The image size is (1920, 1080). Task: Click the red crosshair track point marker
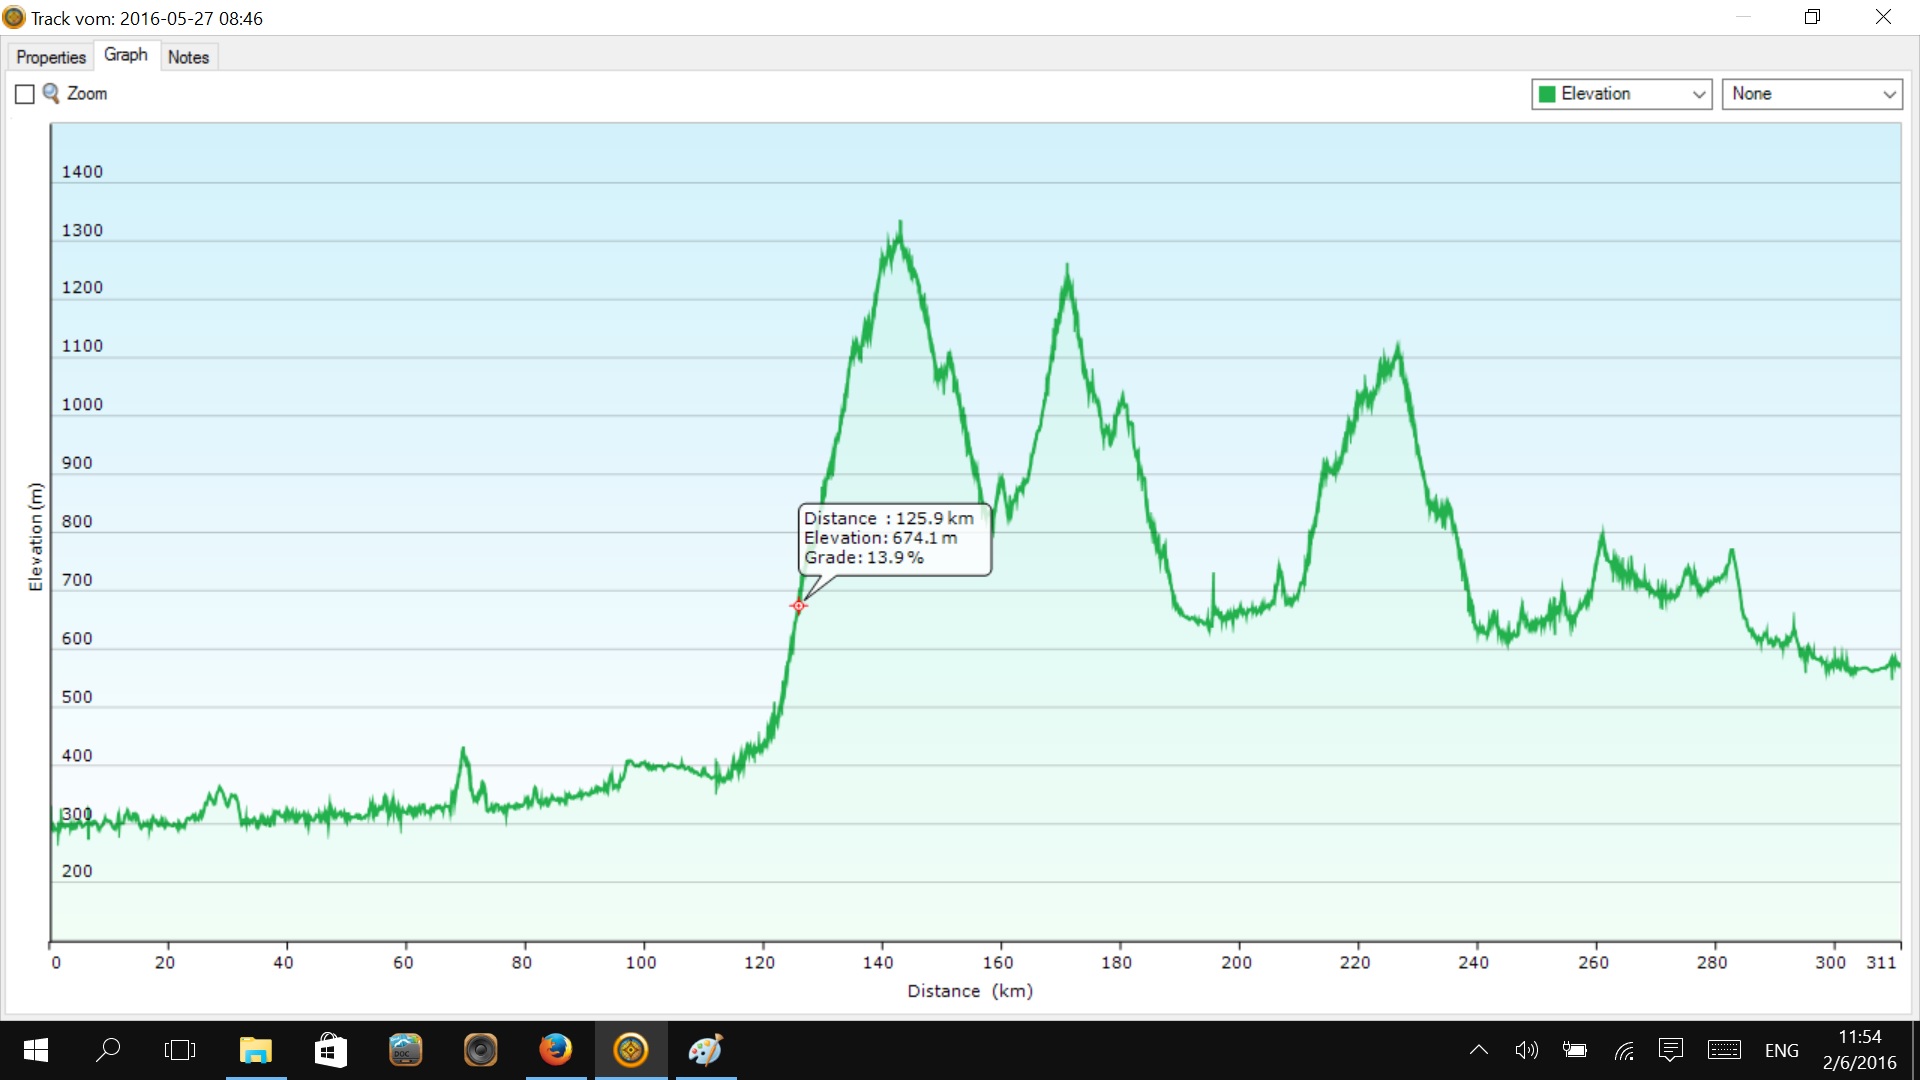pos(798,605)
